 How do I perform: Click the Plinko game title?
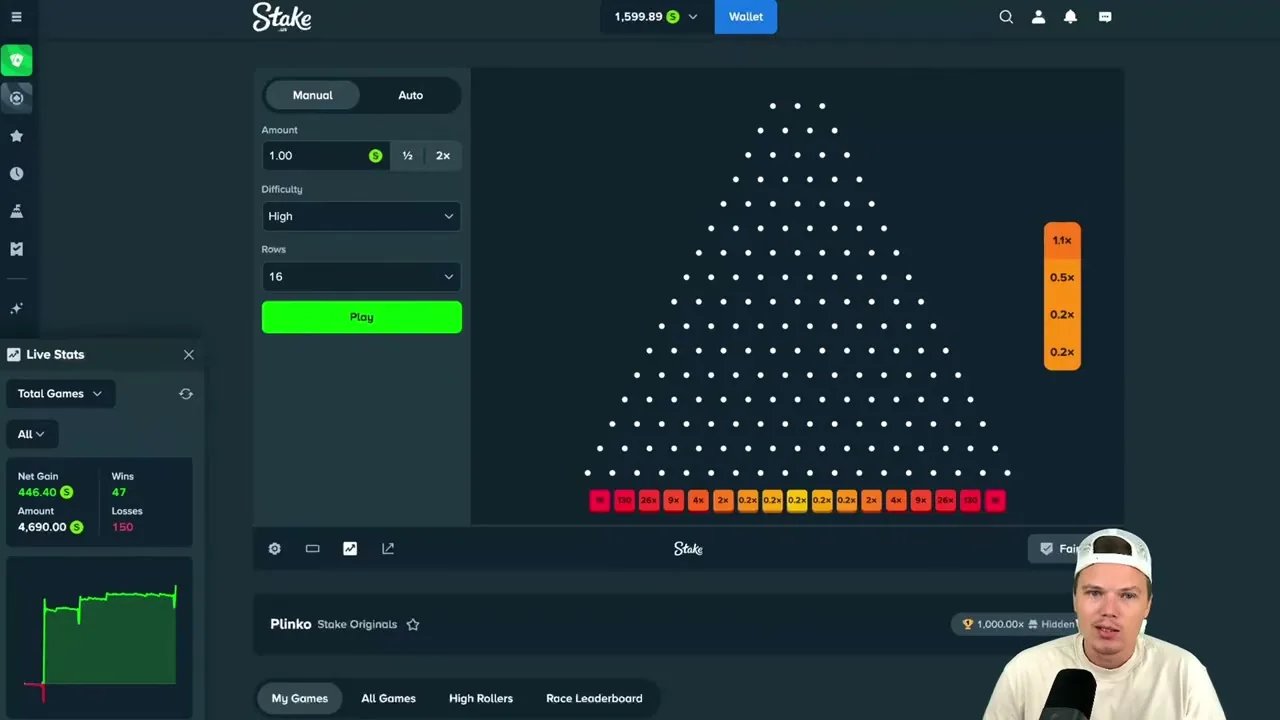click(x=290, y=625)
